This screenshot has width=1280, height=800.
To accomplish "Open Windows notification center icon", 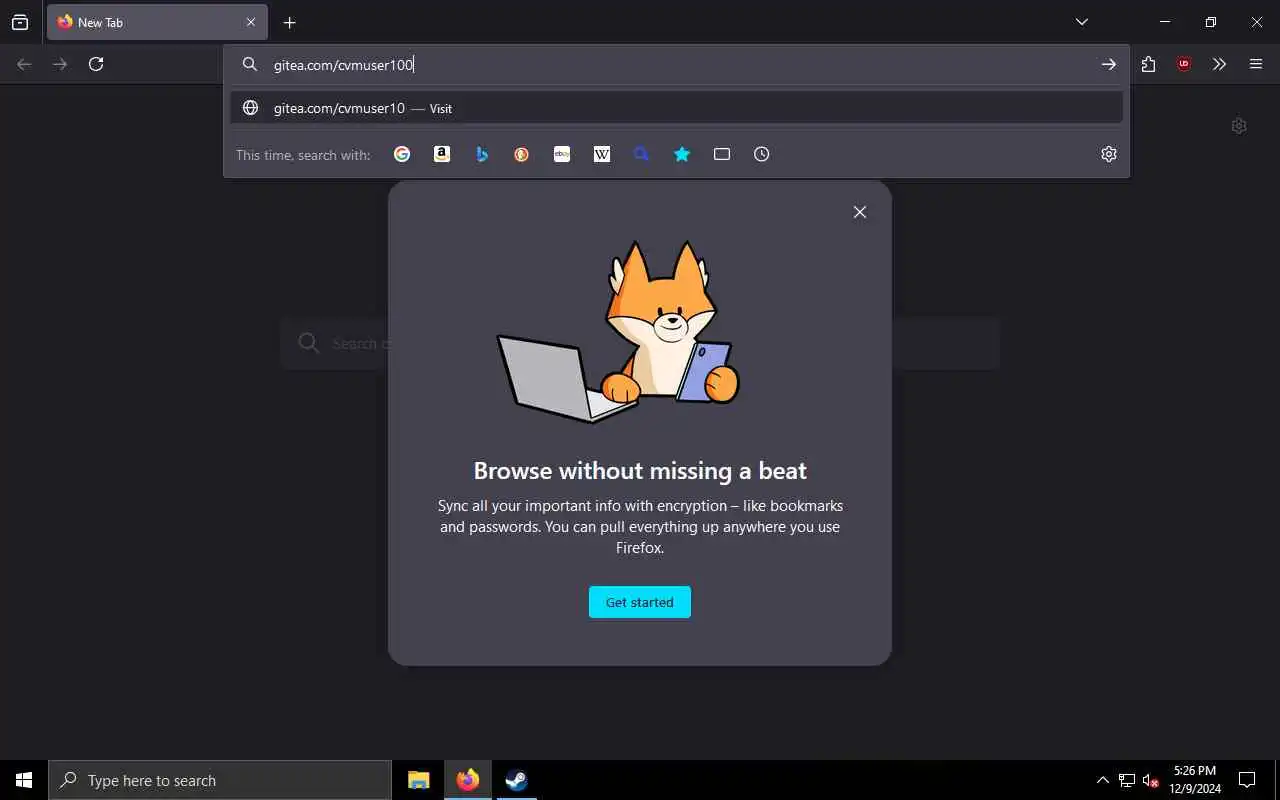I will (x=1247, y=780).
